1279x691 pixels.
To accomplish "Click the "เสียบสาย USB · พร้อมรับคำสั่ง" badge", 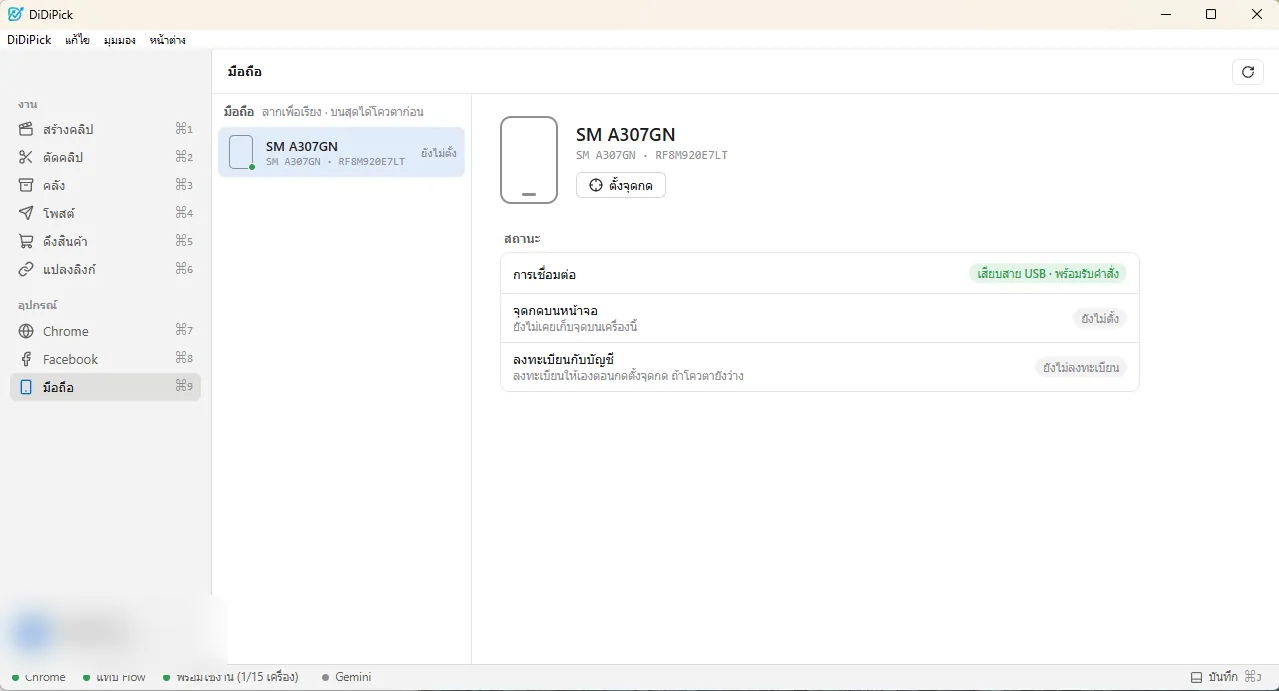I will [1048, 274].
